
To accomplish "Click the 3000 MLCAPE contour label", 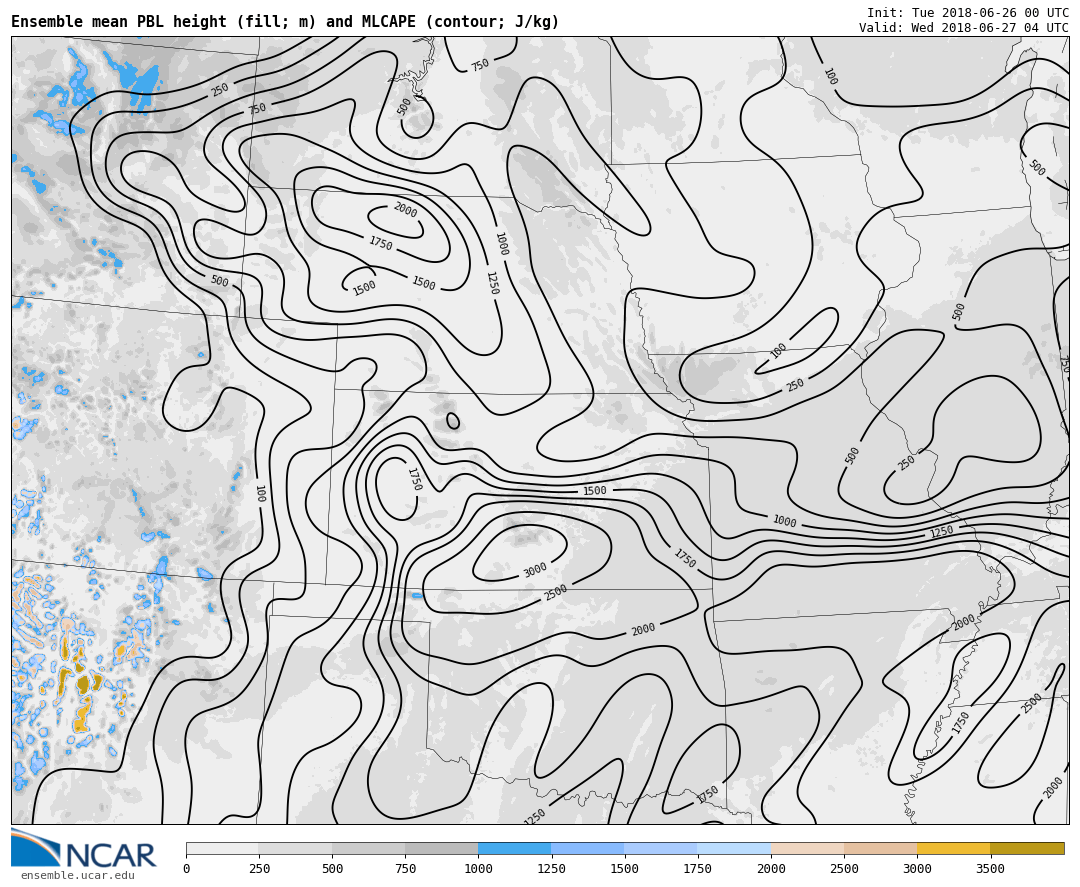I will 535,570.
